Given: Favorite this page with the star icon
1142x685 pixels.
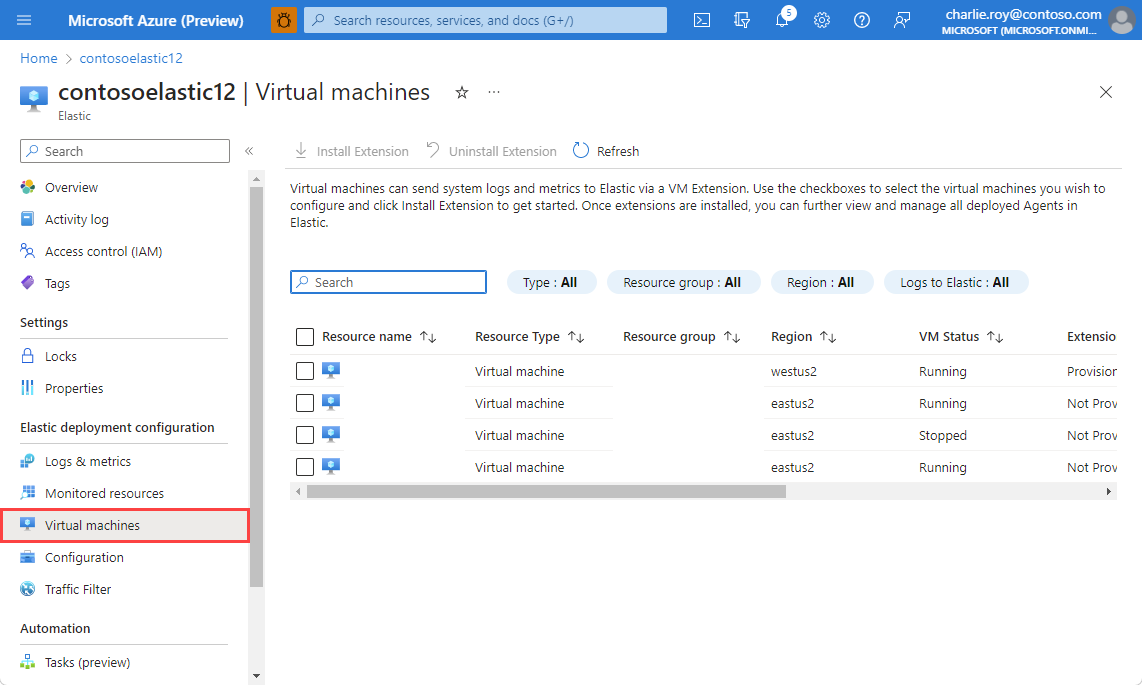Looking at the screenshot, I should pyautogui.click(x=462, y=92).
